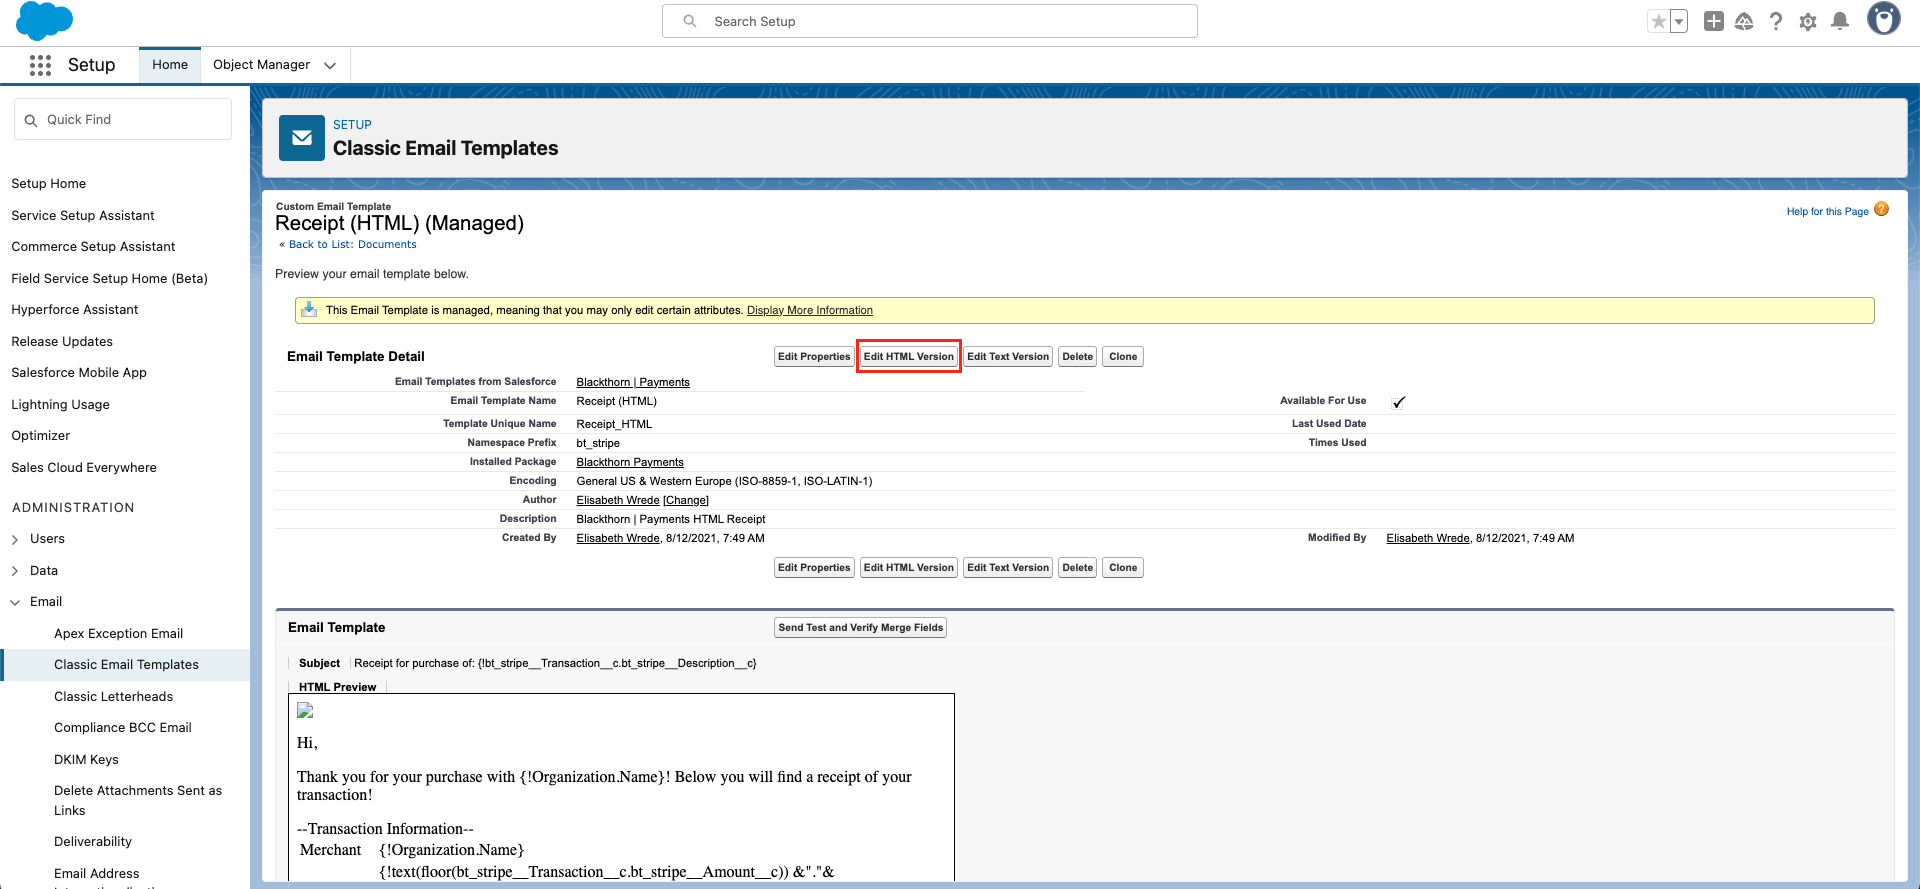
Task: Click the bottom Clone button
Action: (1123, 568)
